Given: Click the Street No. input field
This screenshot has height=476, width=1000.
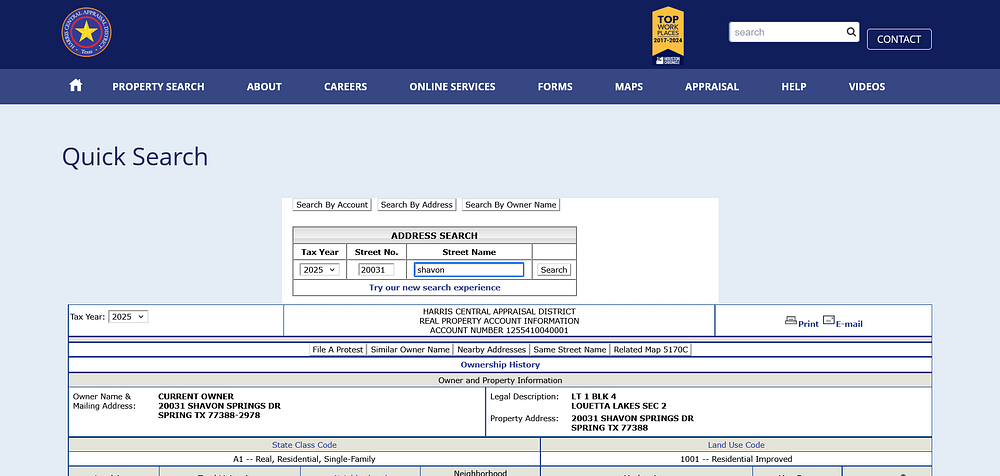Looking at the screenshot, I should click(x=376, y=270).
